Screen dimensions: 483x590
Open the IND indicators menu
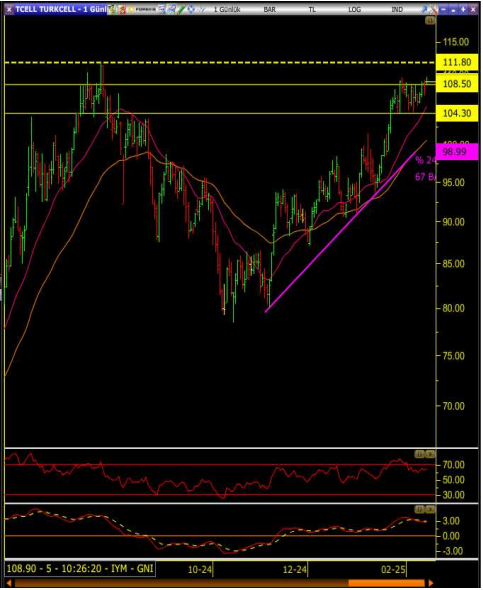397,9
